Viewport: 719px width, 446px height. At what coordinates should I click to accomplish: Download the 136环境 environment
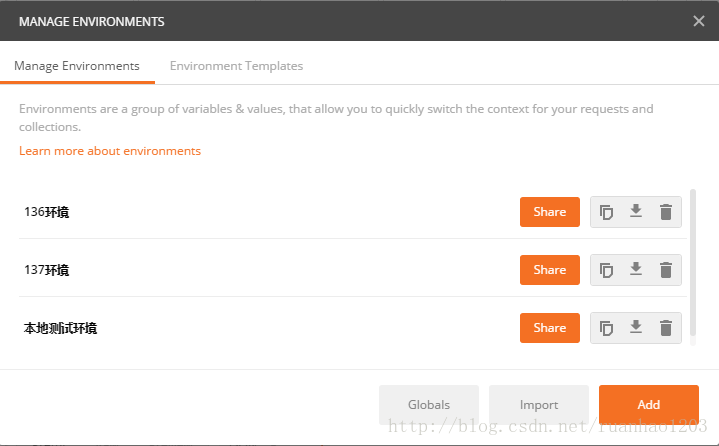pos(636,211)
